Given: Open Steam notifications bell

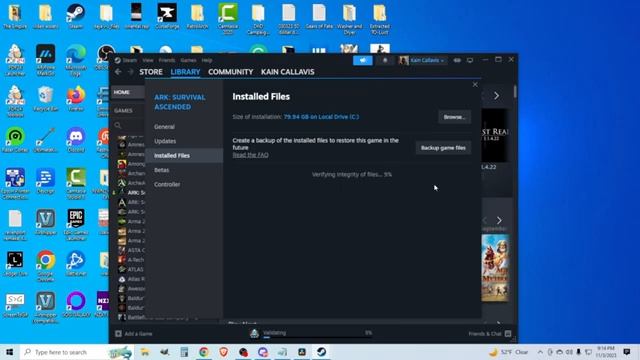Looking at the screenshot, I should (x=385, y=60).
